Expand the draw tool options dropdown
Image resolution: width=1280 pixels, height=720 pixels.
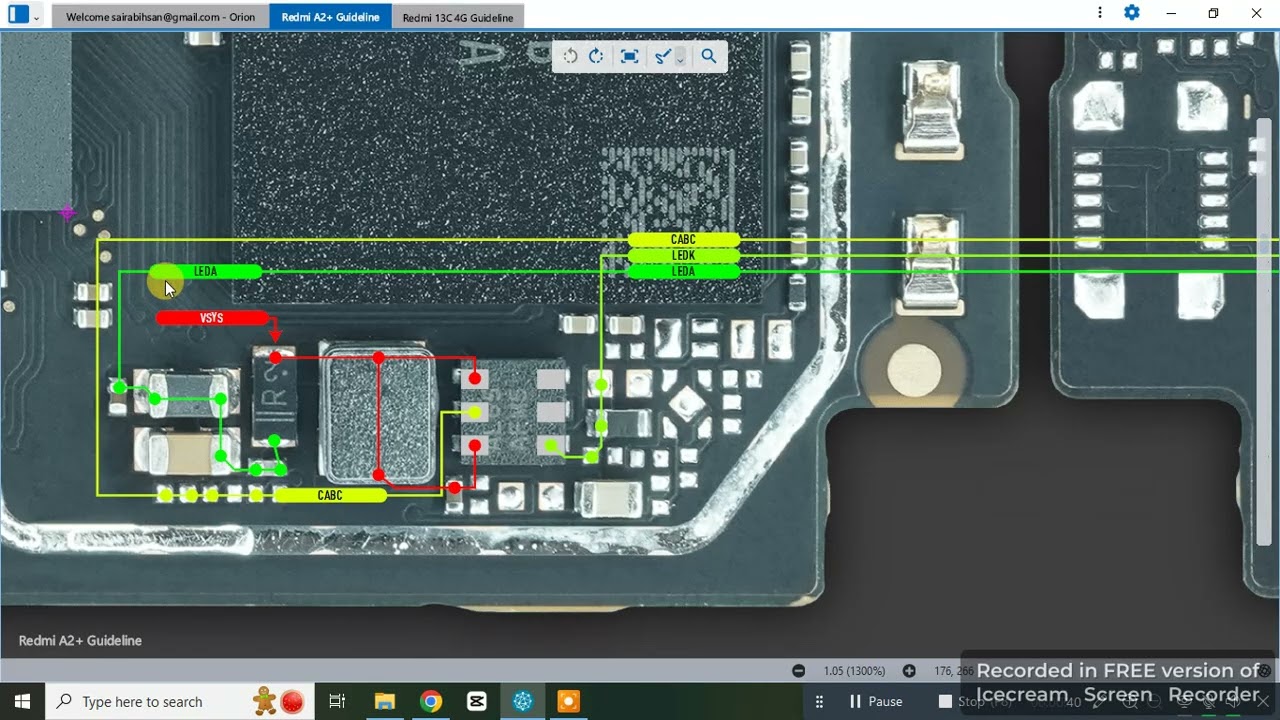[x=680, y=58]
